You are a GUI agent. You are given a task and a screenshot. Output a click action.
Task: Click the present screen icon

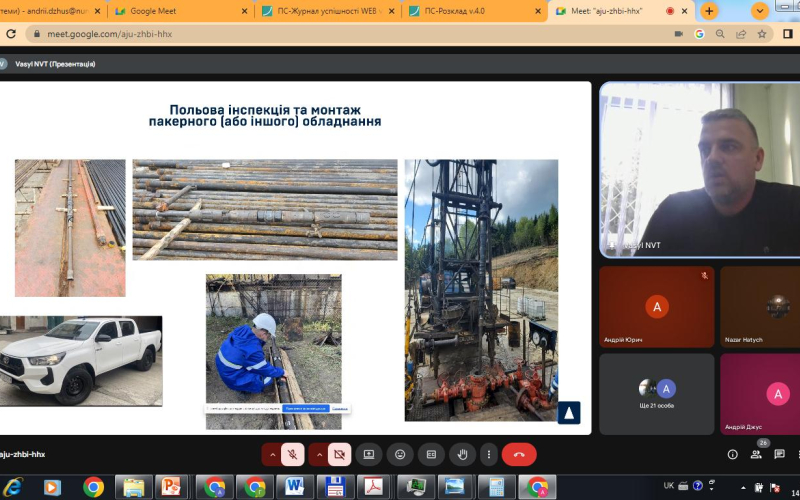369,454
